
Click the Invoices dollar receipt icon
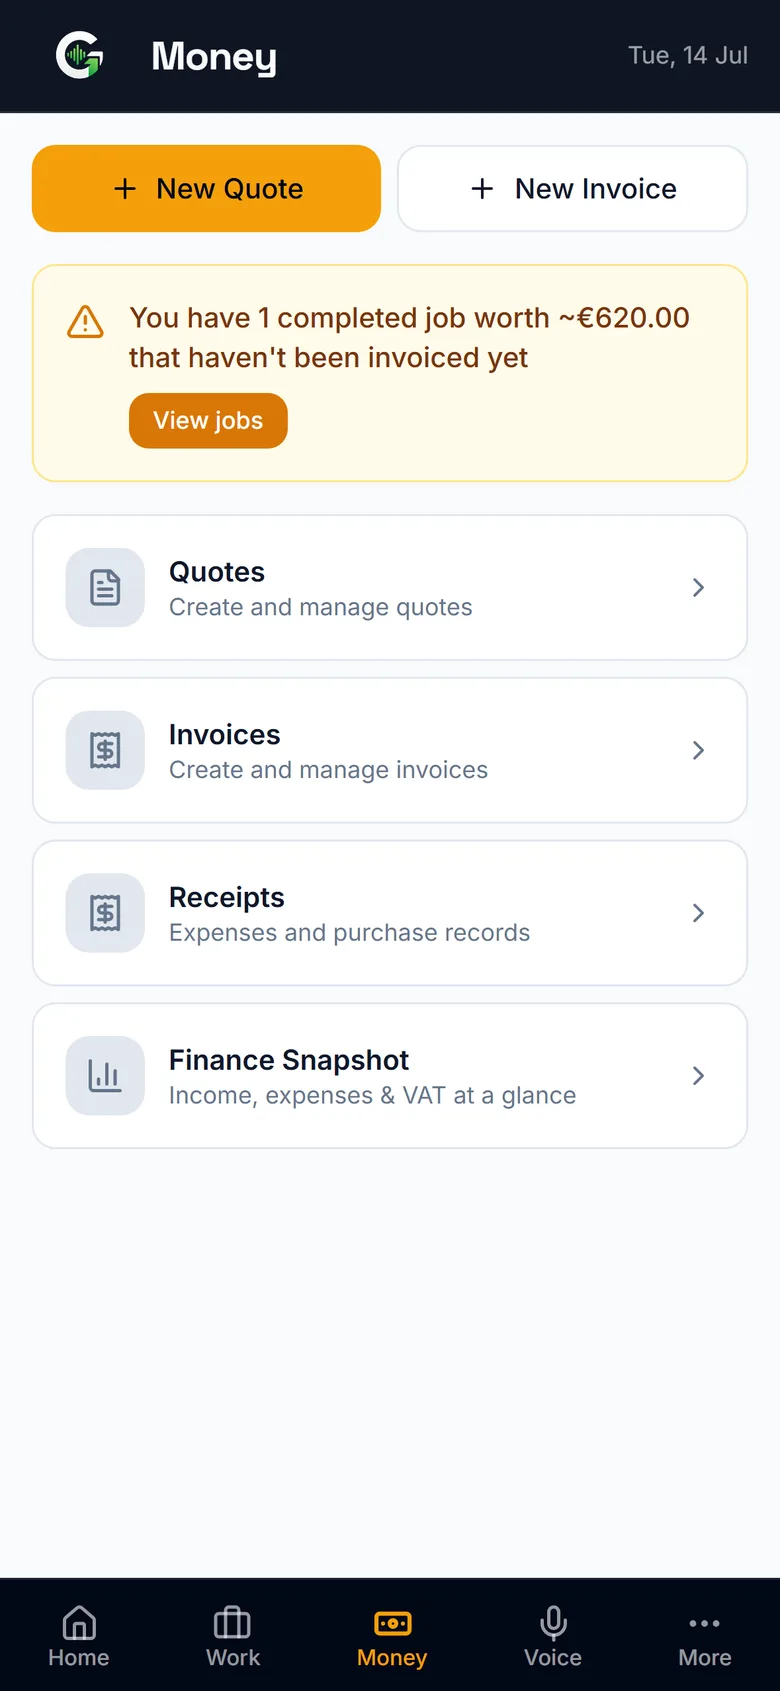[x=105, y=750]
